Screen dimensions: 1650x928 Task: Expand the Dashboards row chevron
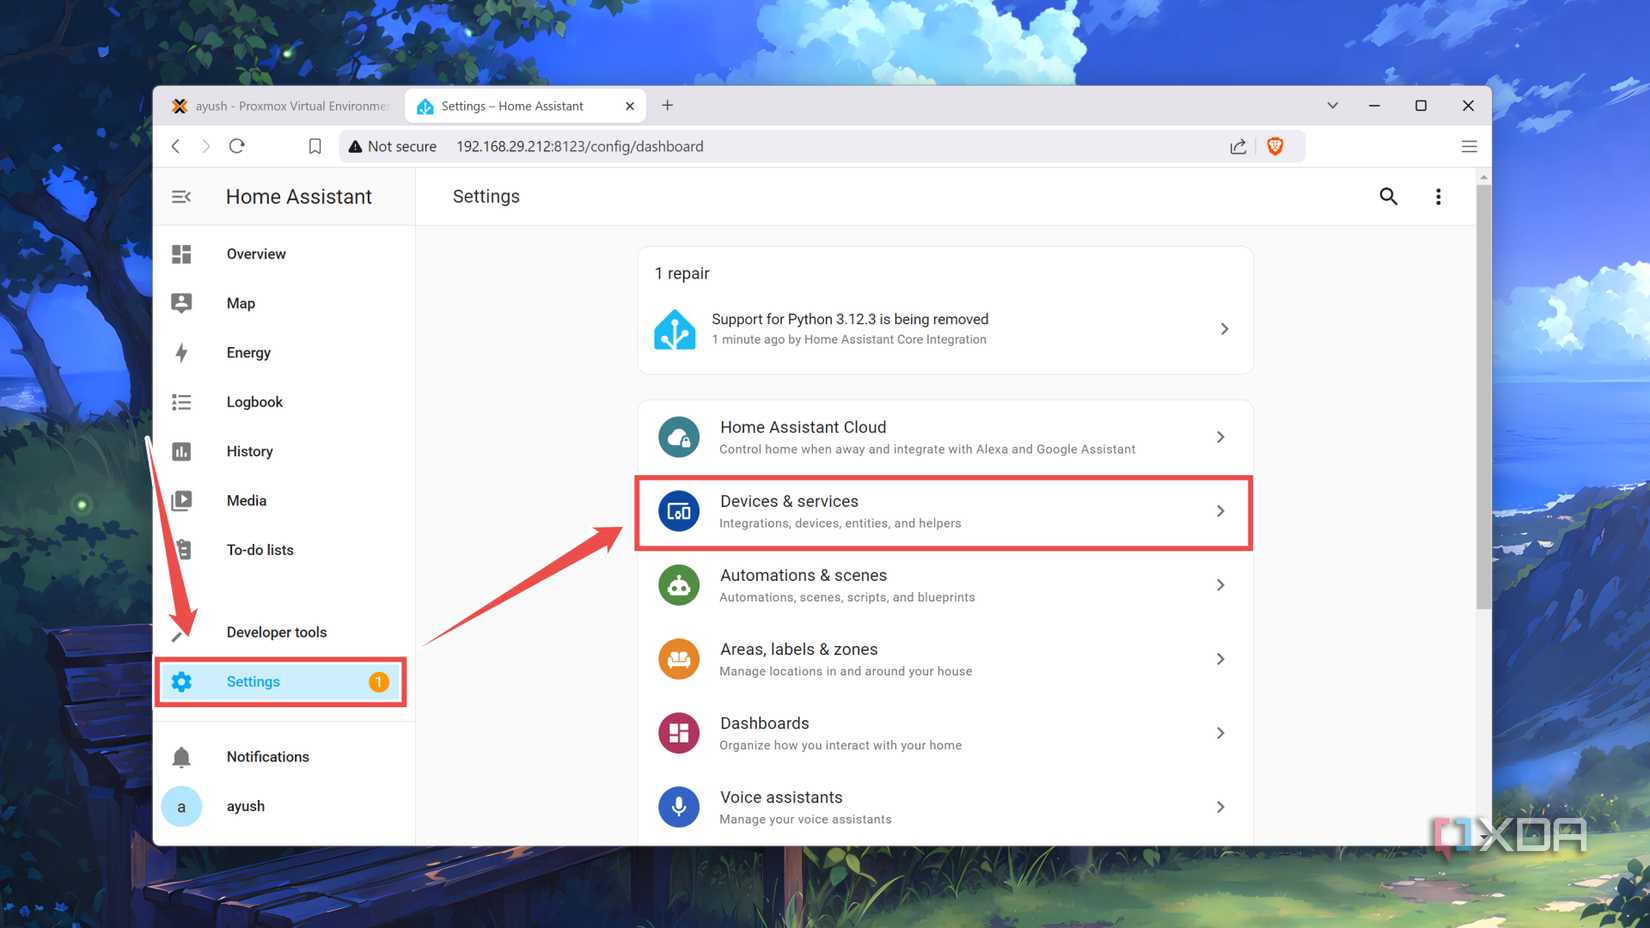tap(1220, 733)
